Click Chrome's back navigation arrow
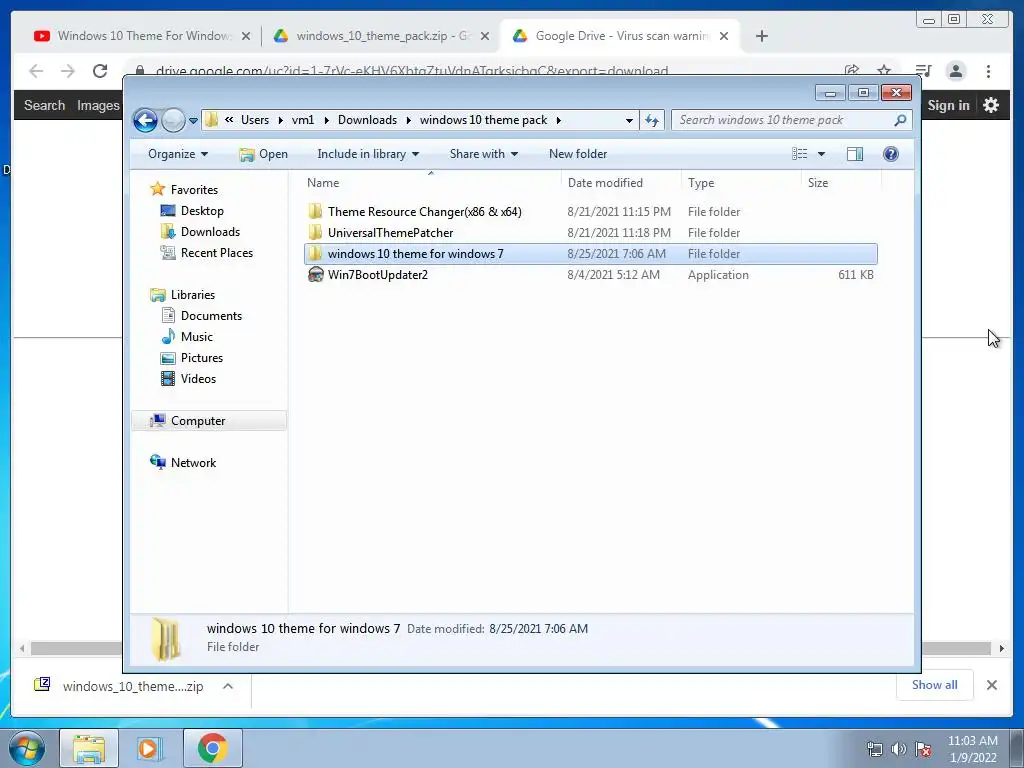 pos(36,71)
